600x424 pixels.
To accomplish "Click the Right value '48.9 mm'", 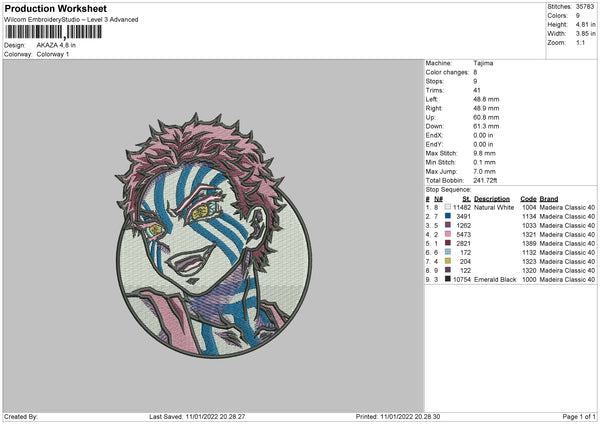I will [486, 108].
